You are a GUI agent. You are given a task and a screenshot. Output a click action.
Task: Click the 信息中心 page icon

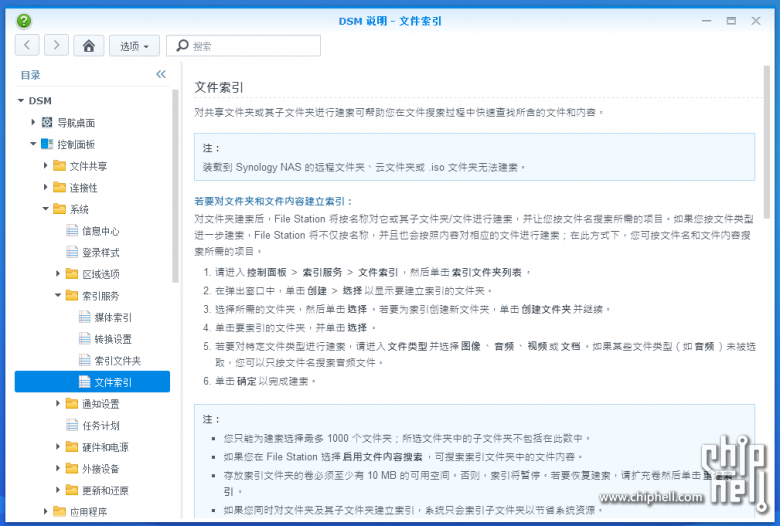[x=72, y=230]
